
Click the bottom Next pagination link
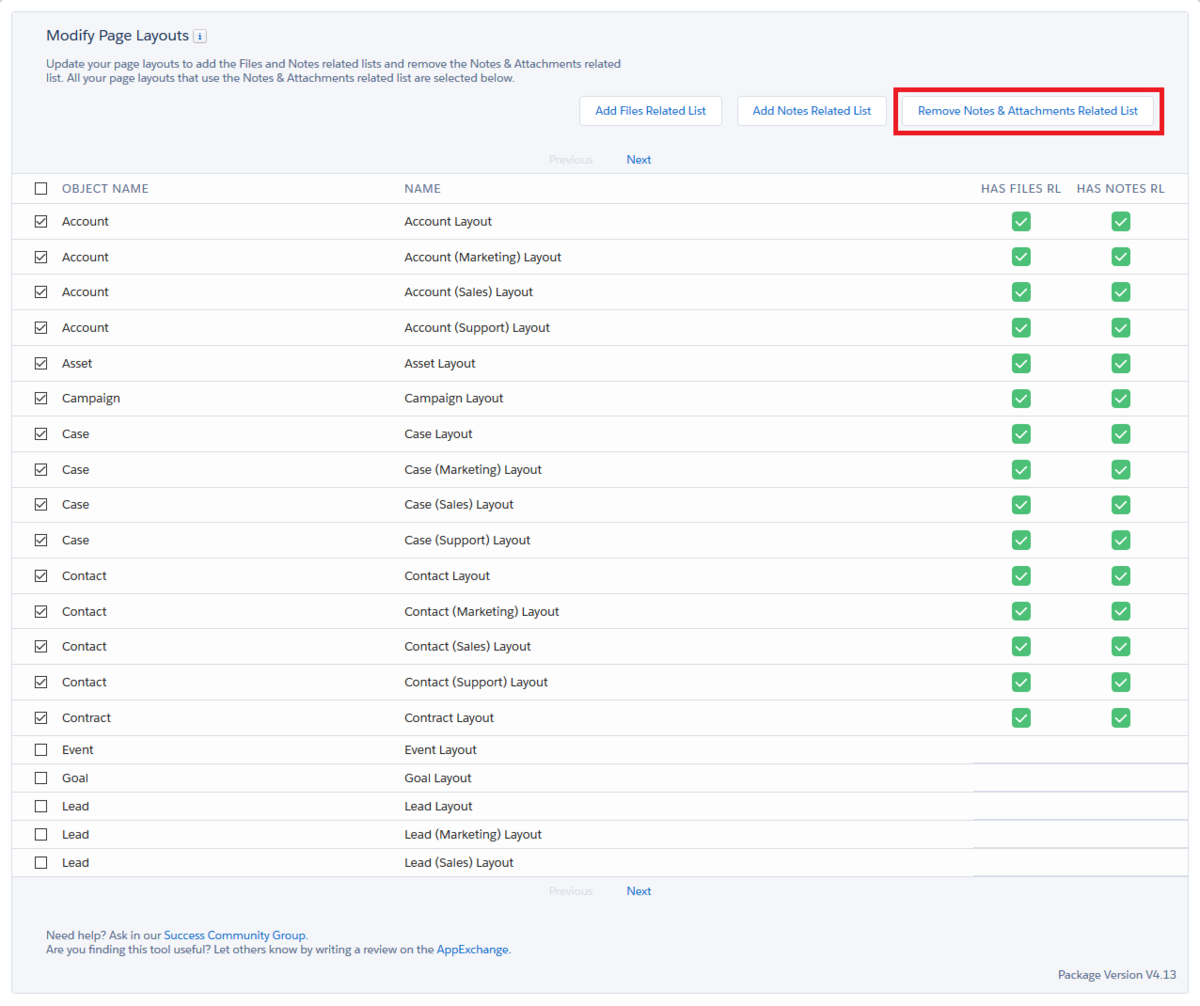(639, 891)
